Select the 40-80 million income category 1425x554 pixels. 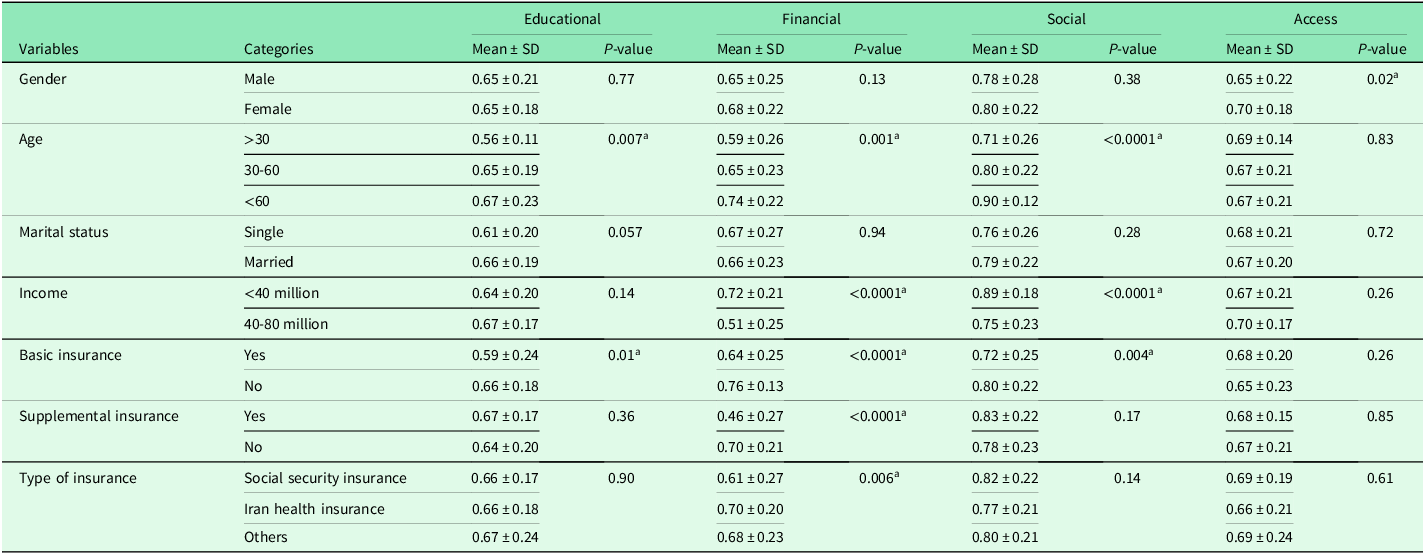tap(286, 324)
